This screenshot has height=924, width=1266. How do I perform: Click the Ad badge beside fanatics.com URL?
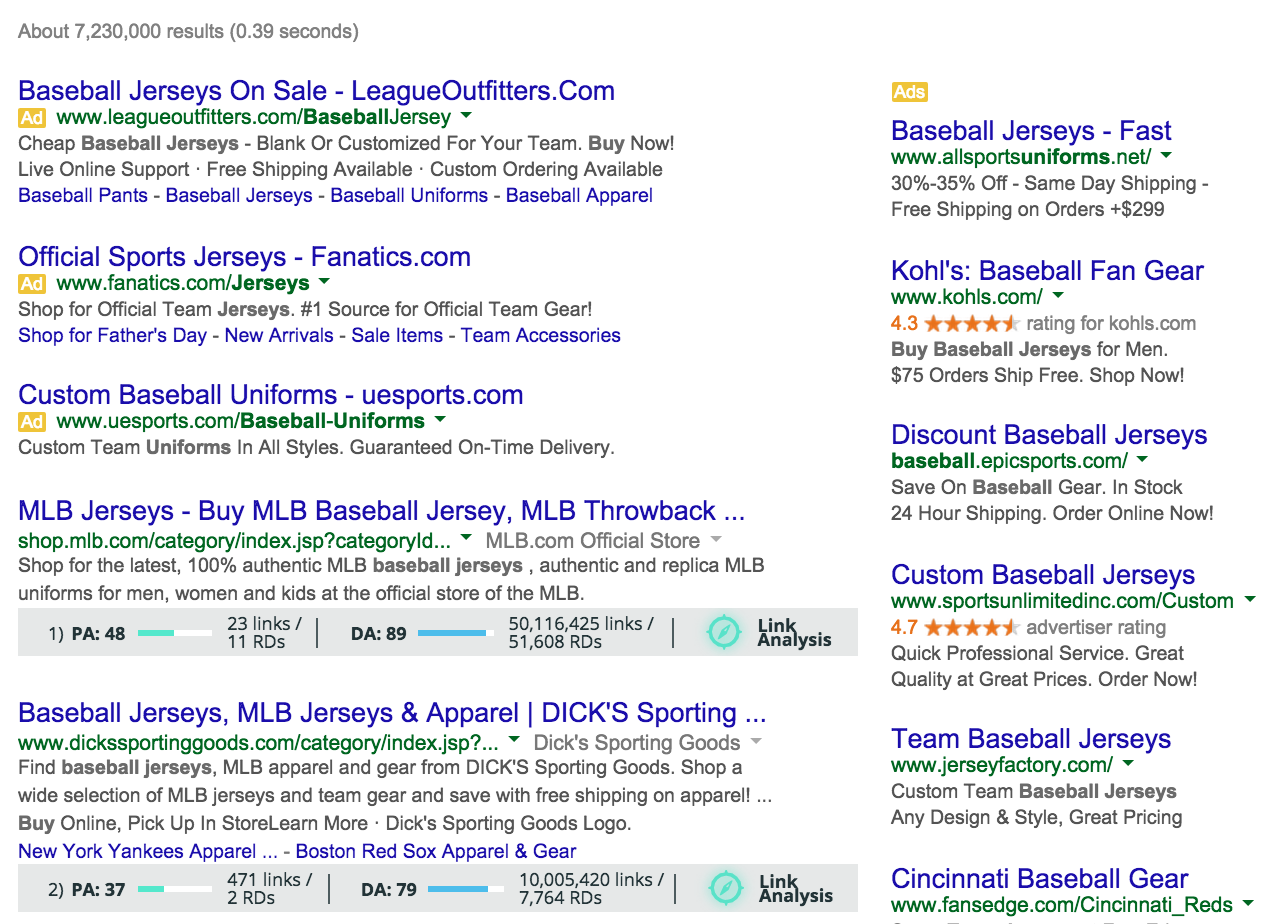32,284
